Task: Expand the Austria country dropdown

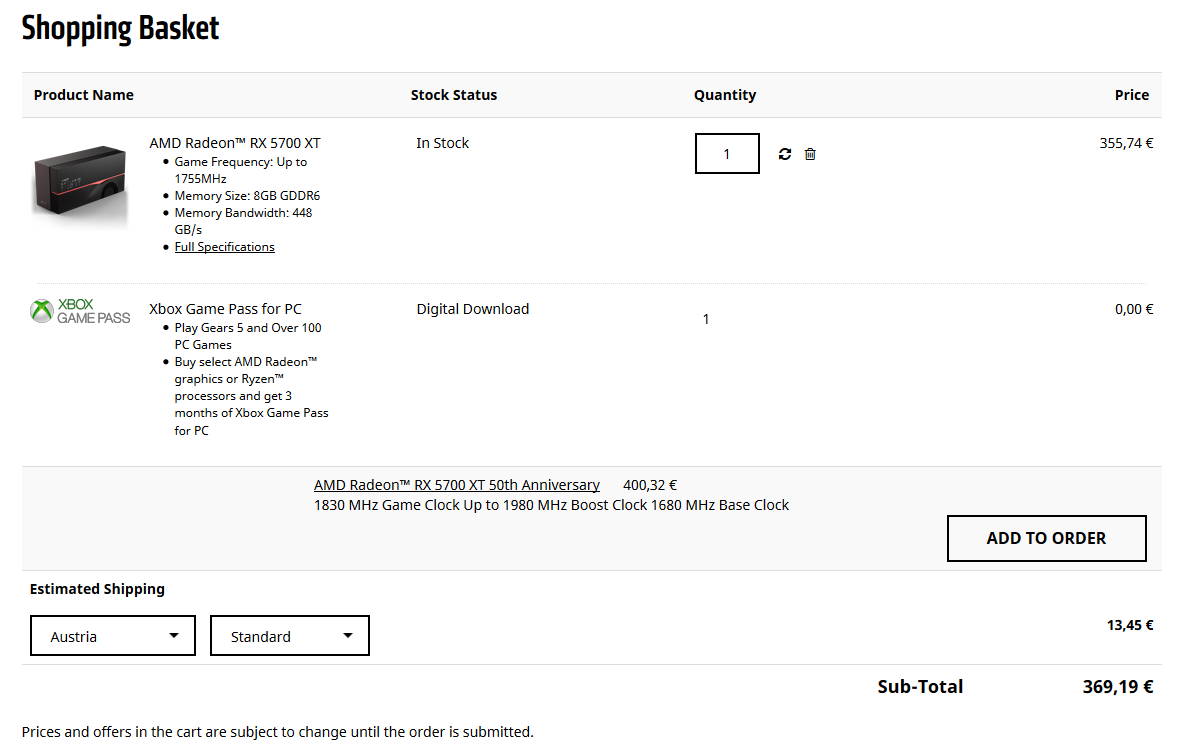Action: [x=113, y=636]
